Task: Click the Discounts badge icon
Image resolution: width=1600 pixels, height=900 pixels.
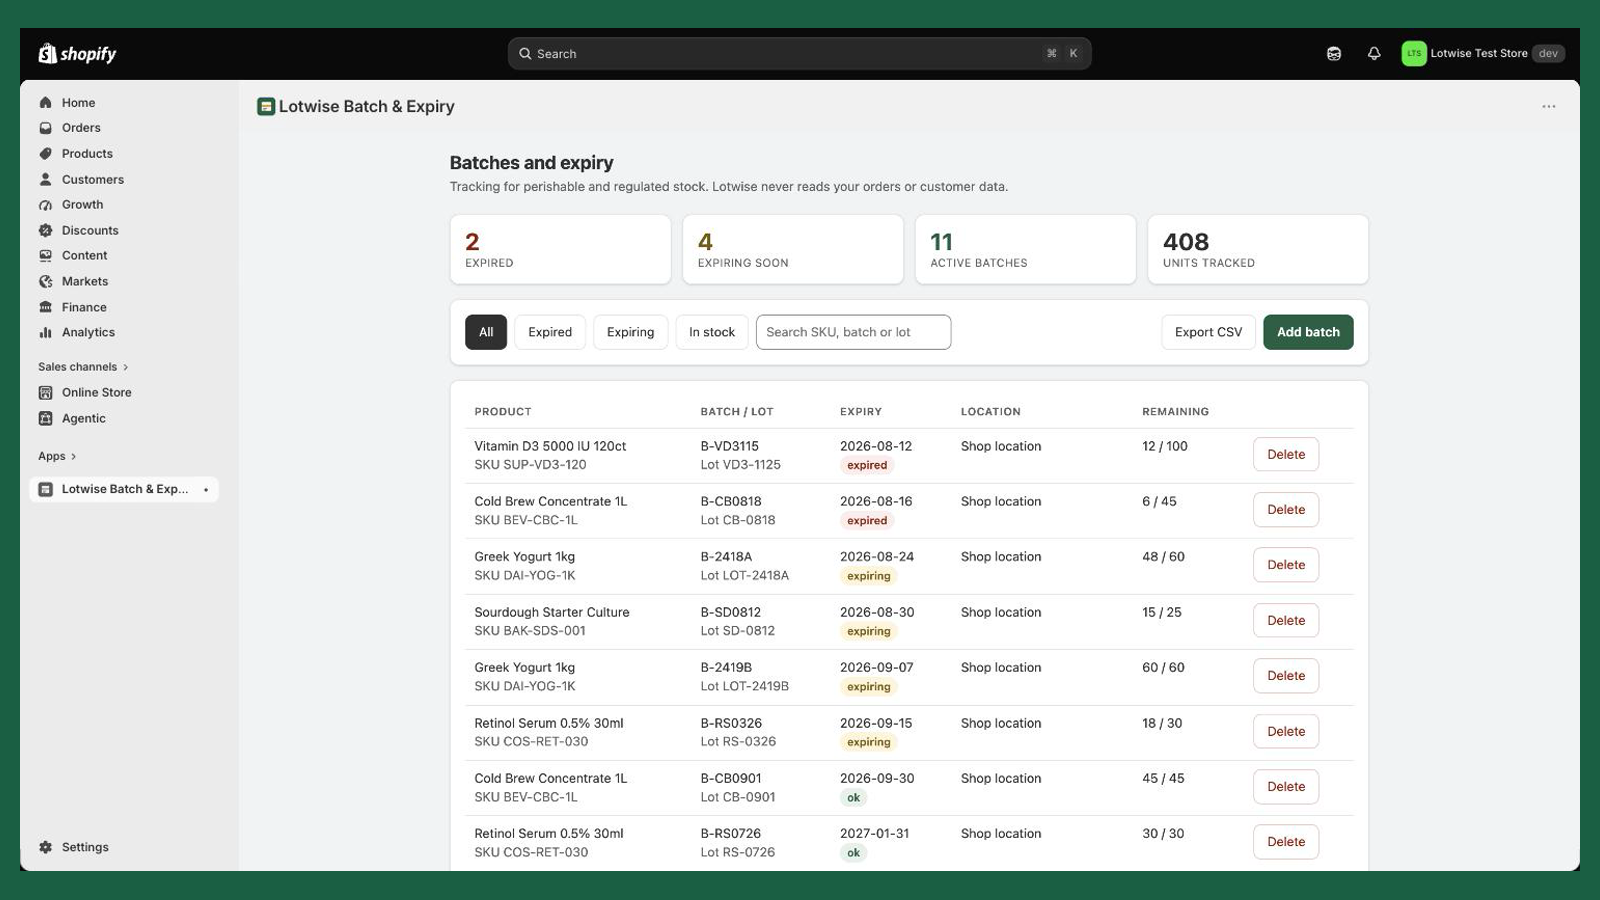Action: tap(45, 231)
